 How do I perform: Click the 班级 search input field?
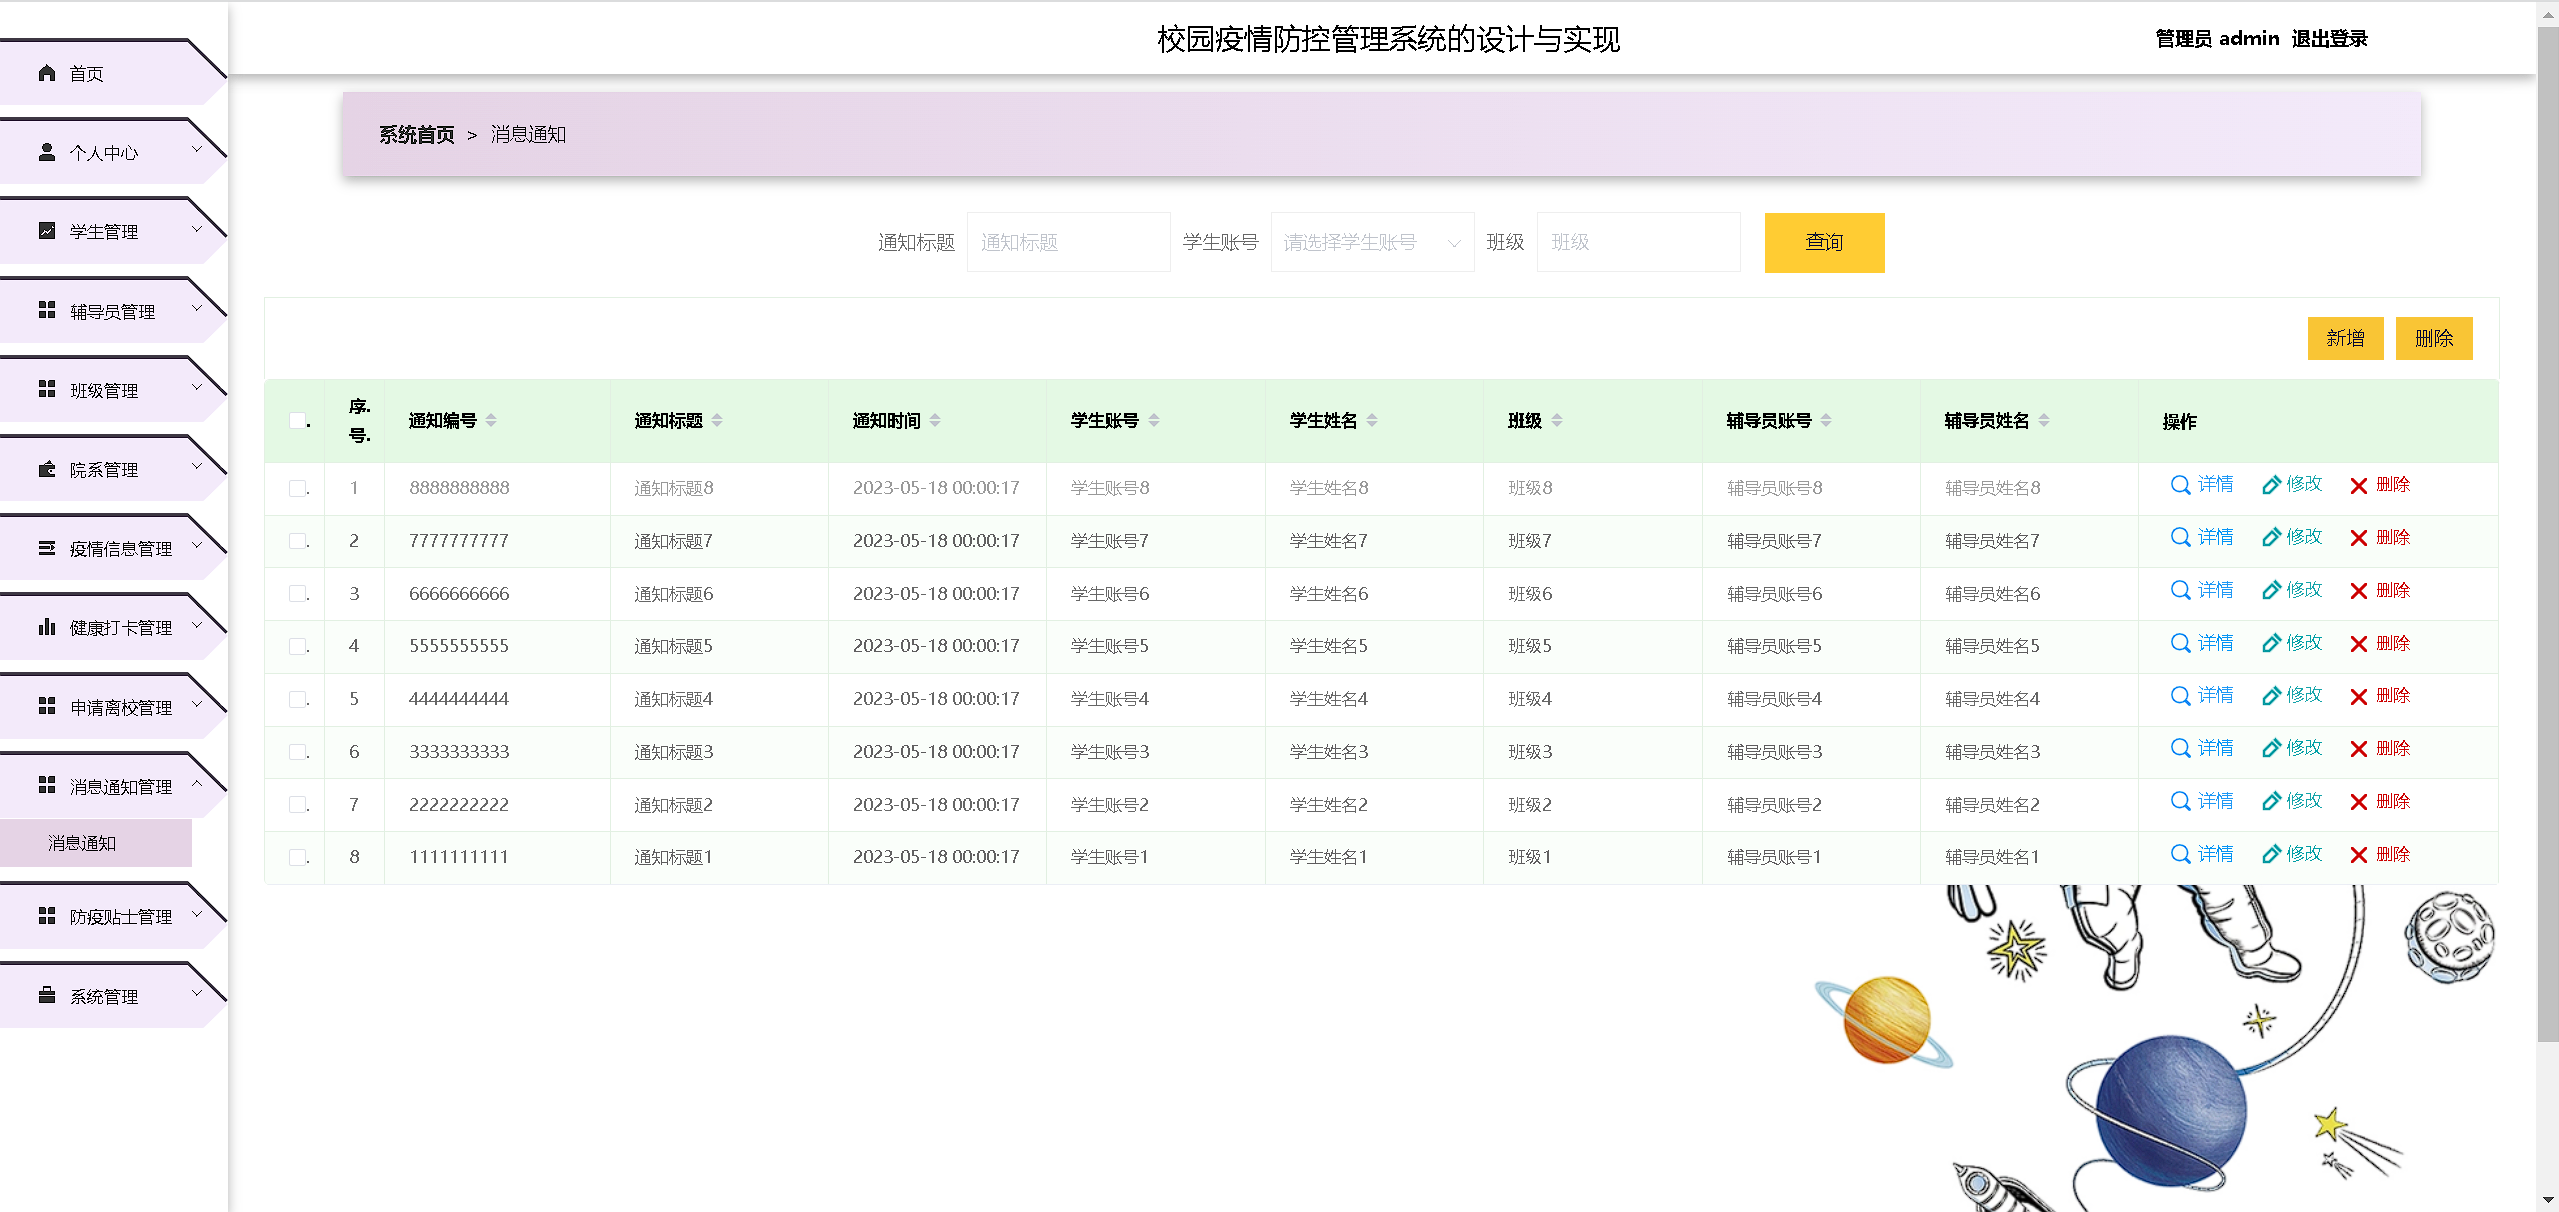(1637, 243)
